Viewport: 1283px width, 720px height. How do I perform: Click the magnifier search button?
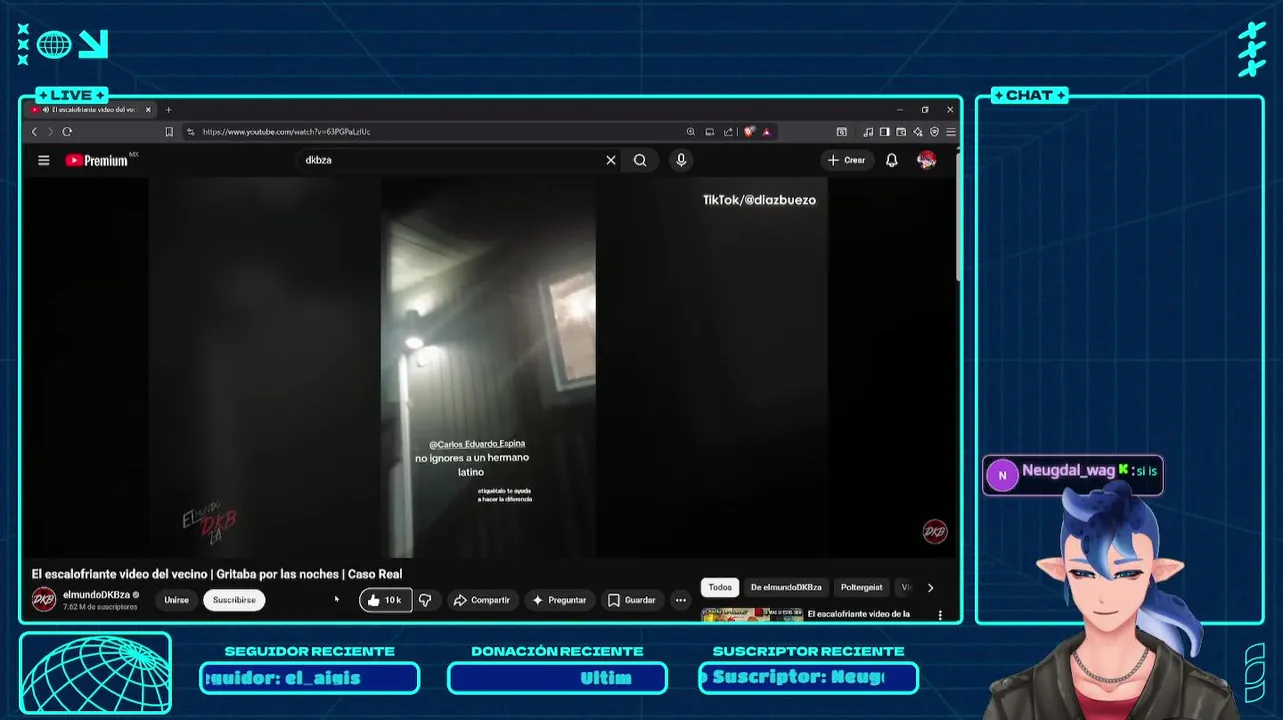coord(640,160)
